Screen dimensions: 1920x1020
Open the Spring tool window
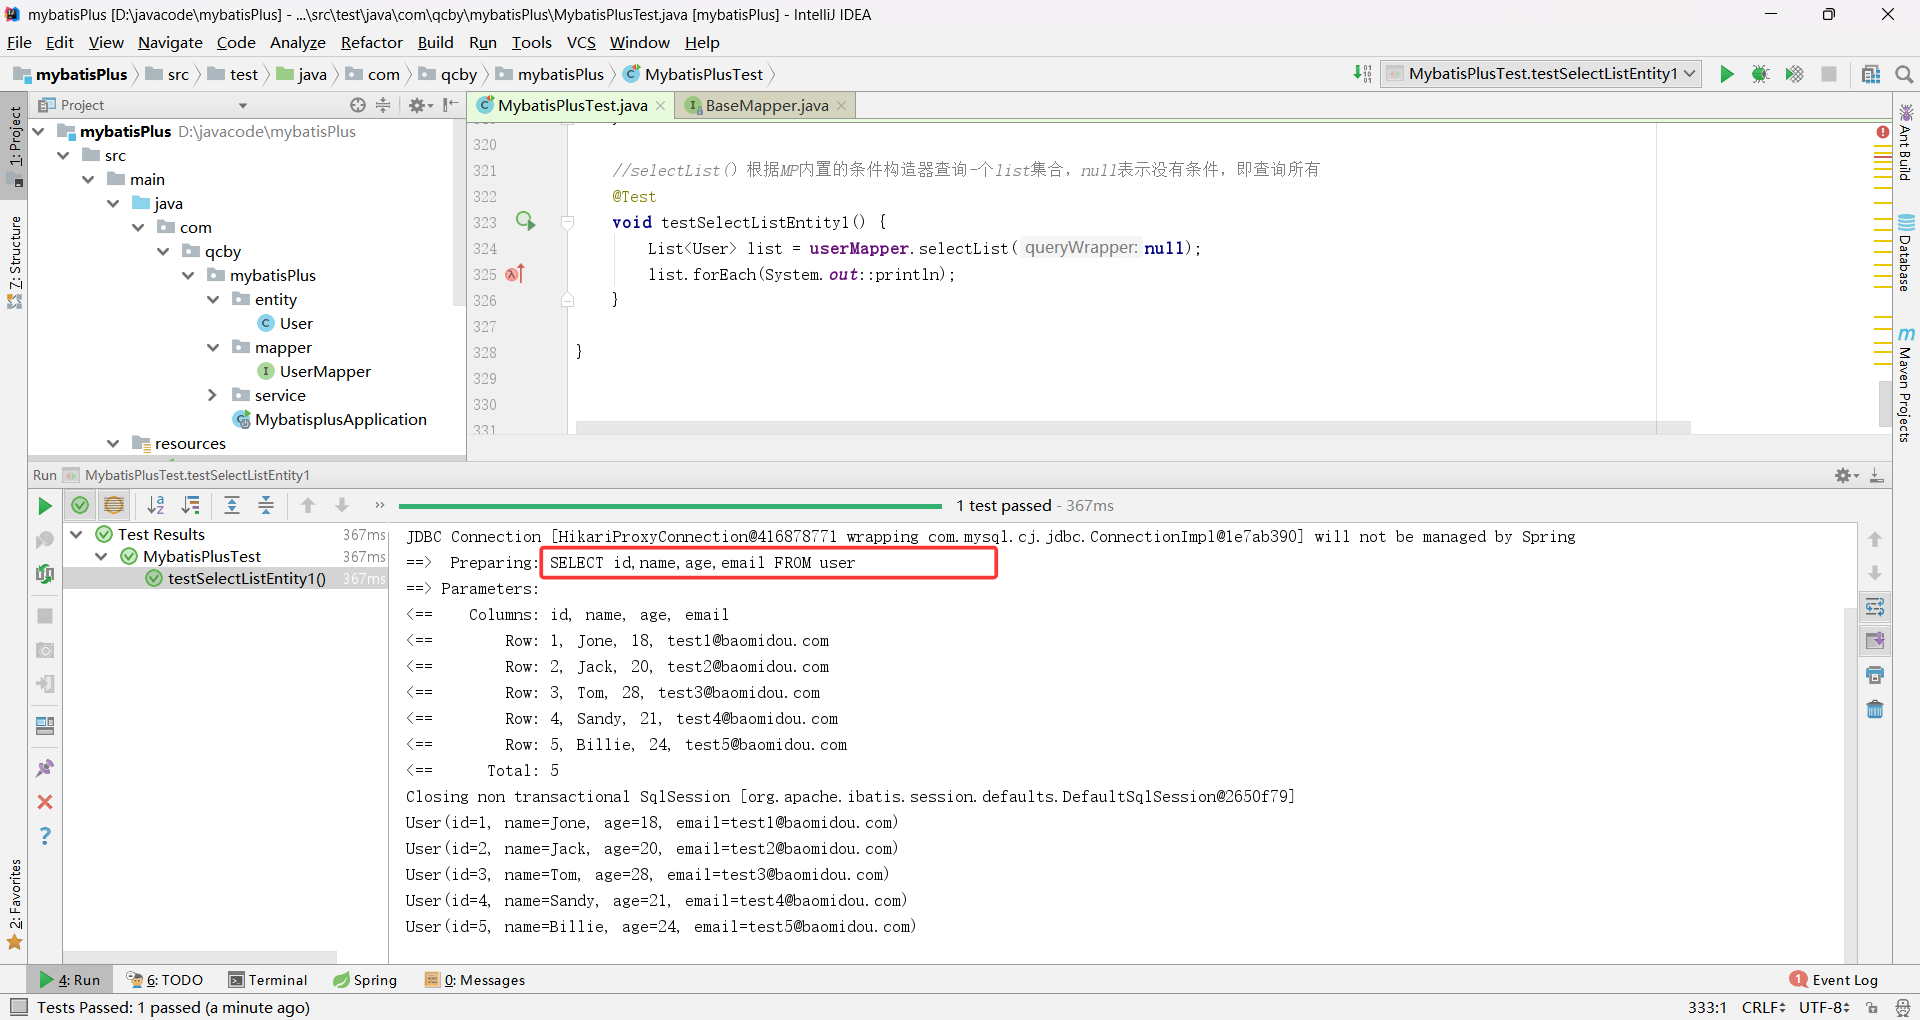click(365, 980)
